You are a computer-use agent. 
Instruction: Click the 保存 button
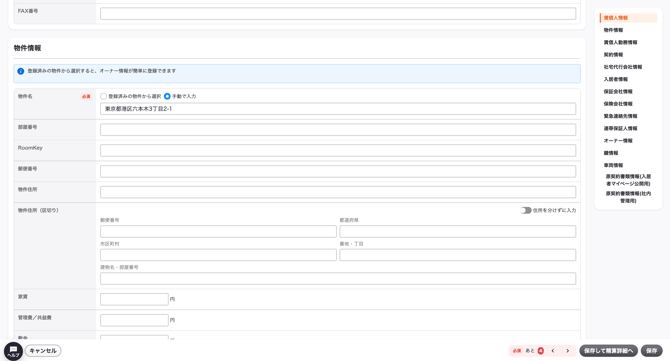652,351
